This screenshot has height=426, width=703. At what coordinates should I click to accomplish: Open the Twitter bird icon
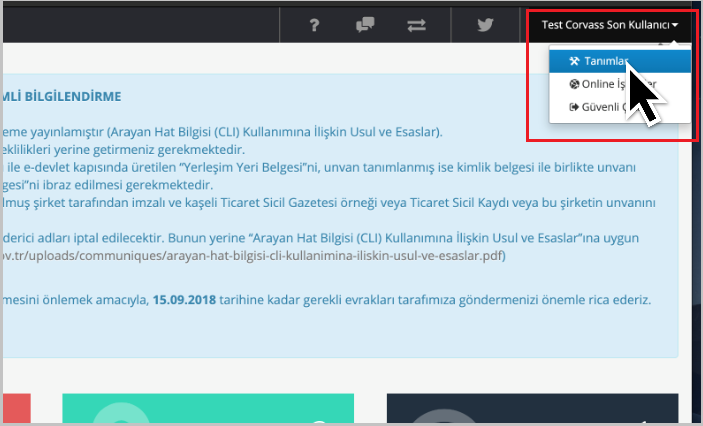point(485,25)
